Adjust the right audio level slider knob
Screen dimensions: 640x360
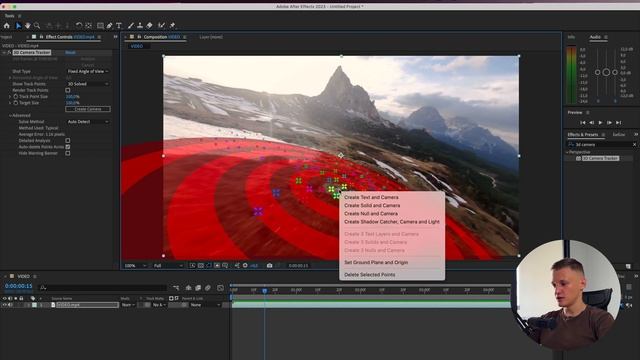pyautogui.click(x=615, y=72)
